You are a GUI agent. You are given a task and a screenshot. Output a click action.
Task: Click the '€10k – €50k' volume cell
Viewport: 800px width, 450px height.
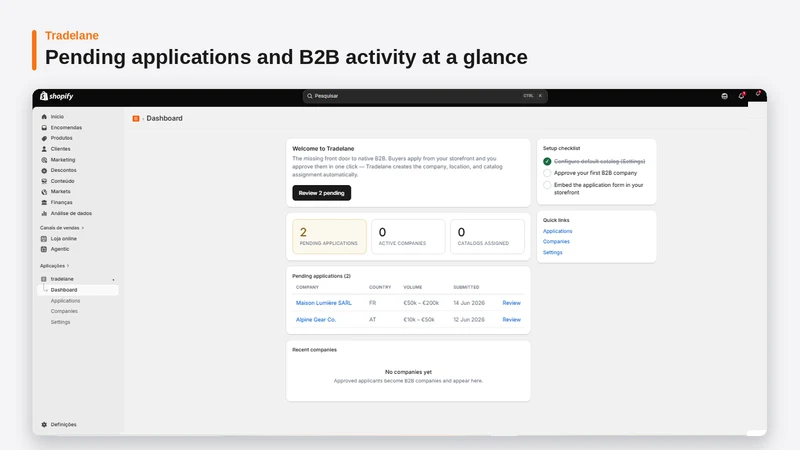(419, 320)
